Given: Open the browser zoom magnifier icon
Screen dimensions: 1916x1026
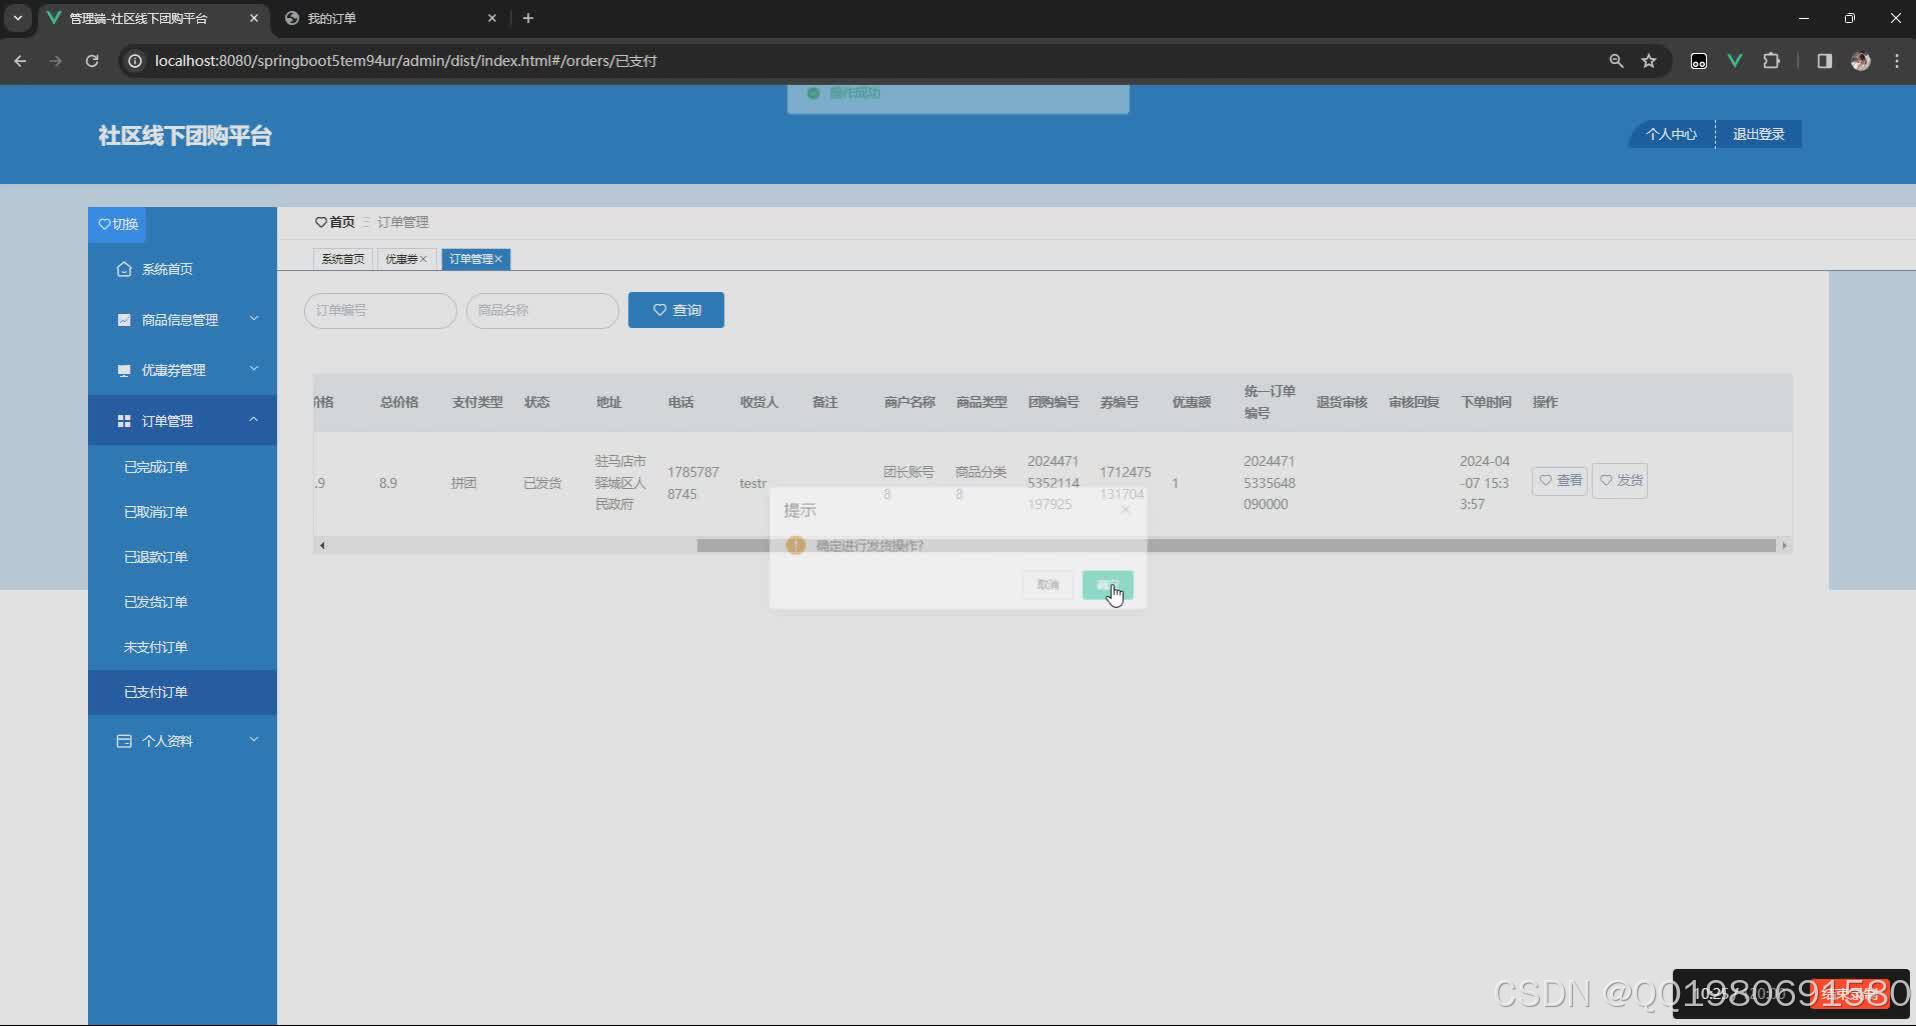Looking at the screenshot, I should tap(1616, 61).
